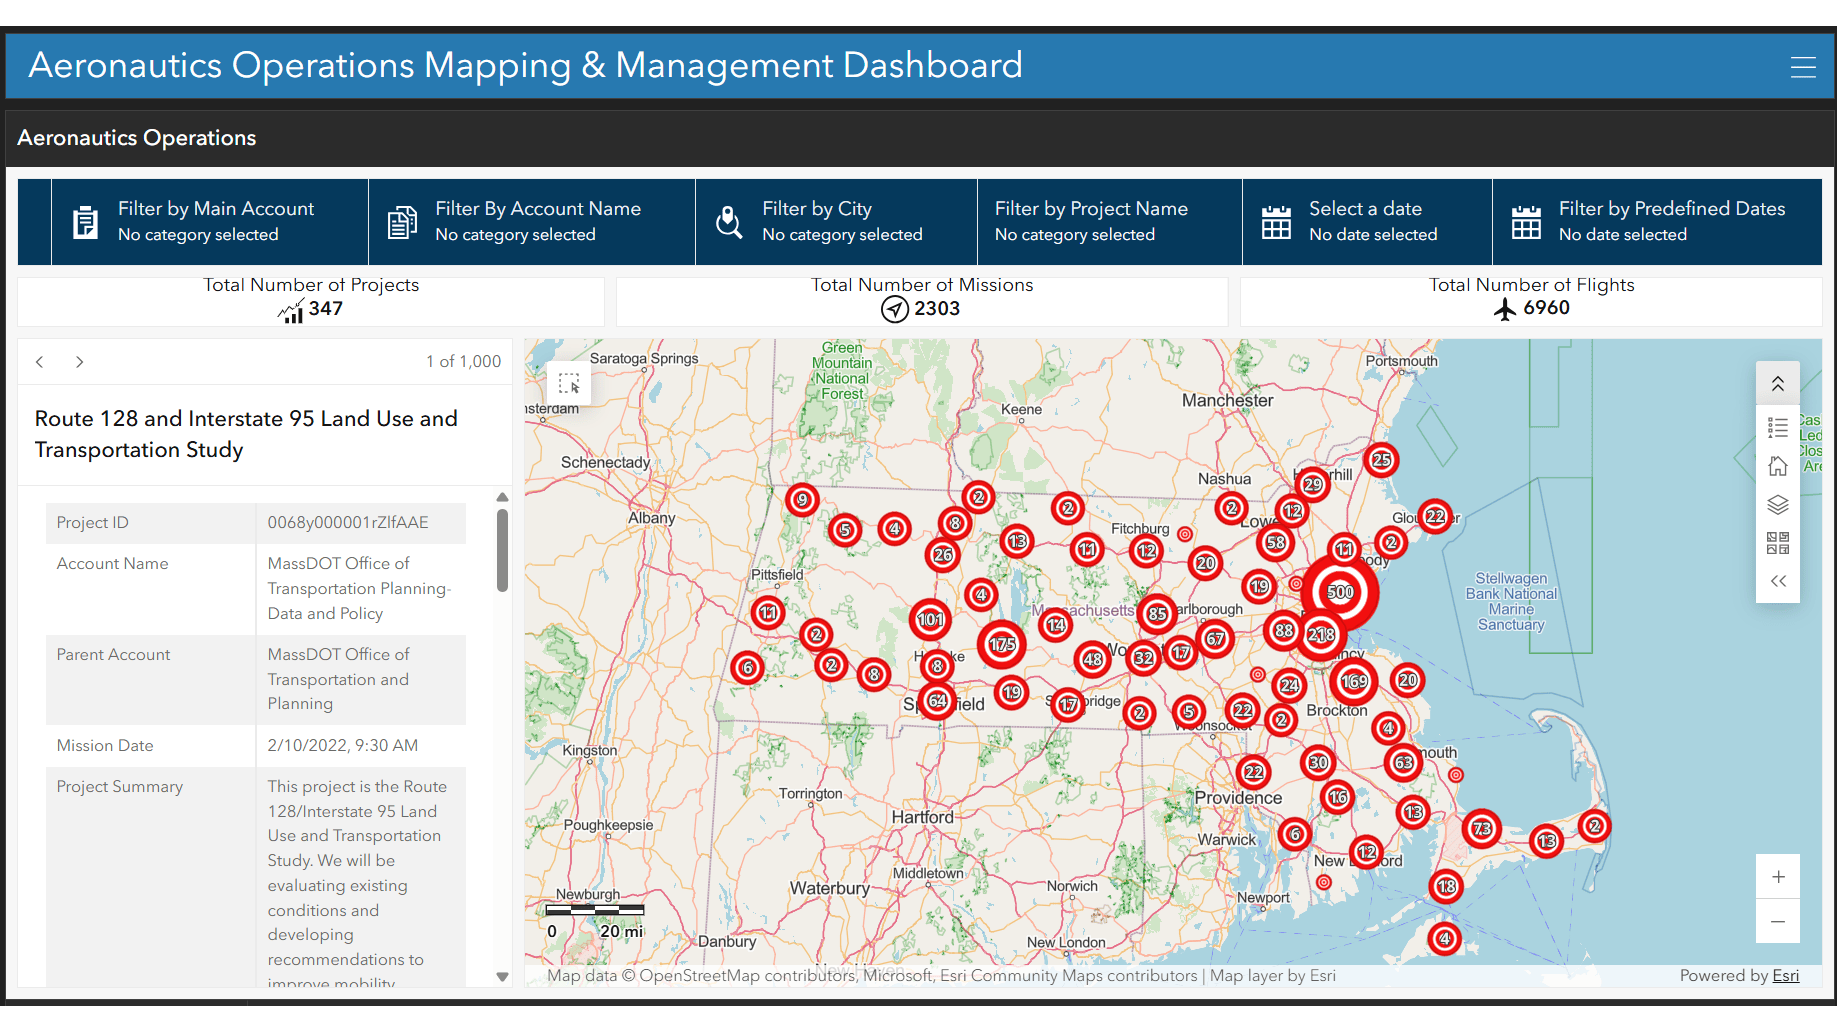Collapse the map tools with double-up chevron
1837x1033 pixels.
click(x=1777, y=384)
